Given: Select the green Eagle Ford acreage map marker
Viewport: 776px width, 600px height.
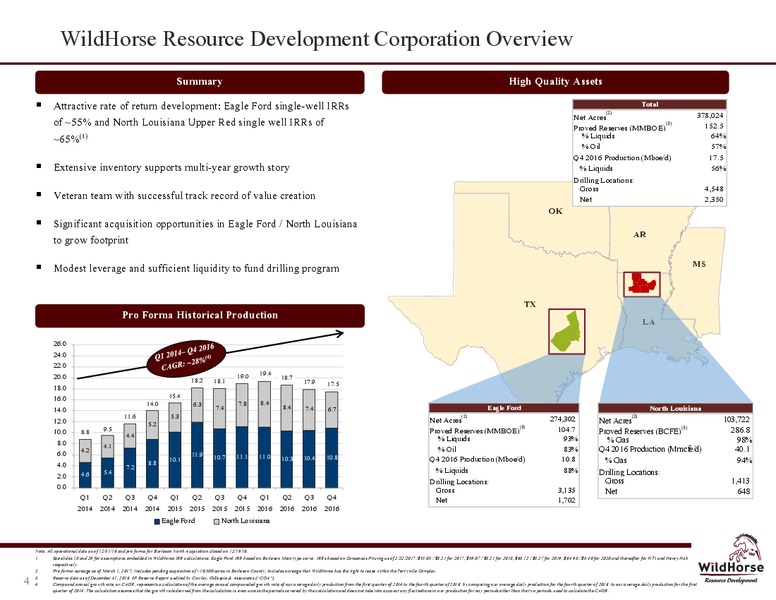Looking at the screenshot, I should pyautogui.click(x=566, y=331).
